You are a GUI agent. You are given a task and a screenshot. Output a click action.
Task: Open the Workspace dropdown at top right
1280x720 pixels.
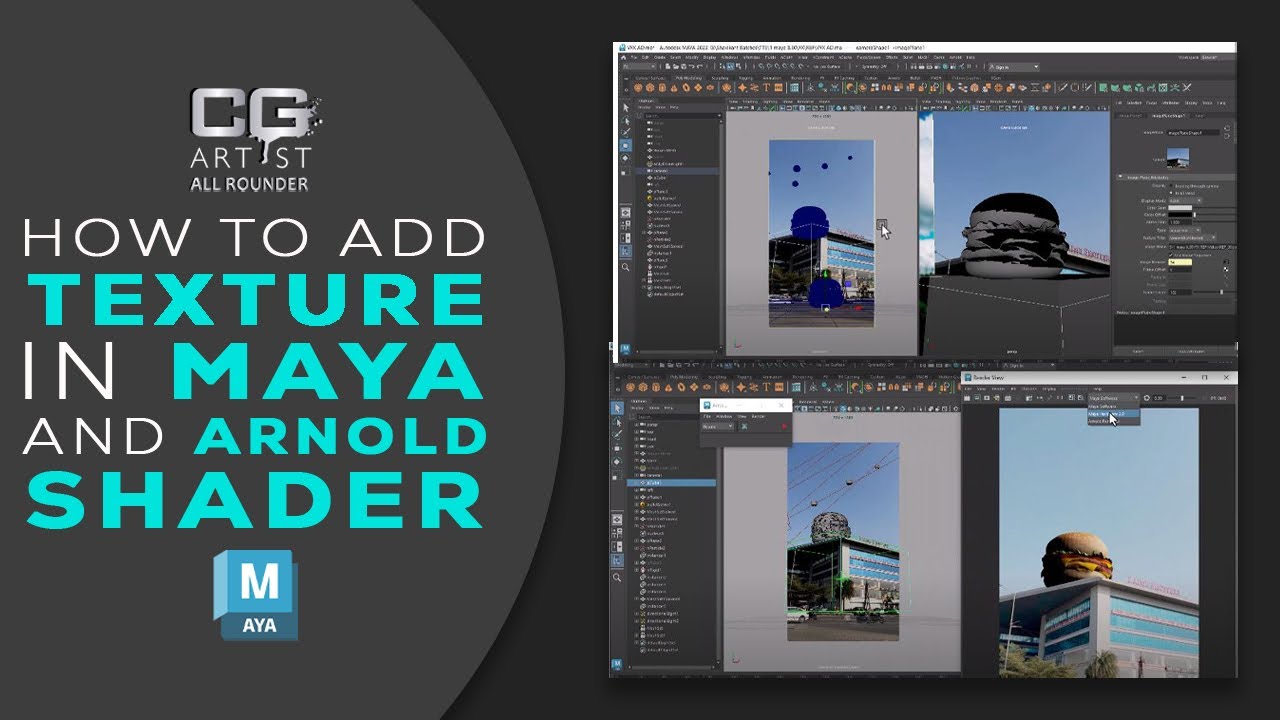1218,58
